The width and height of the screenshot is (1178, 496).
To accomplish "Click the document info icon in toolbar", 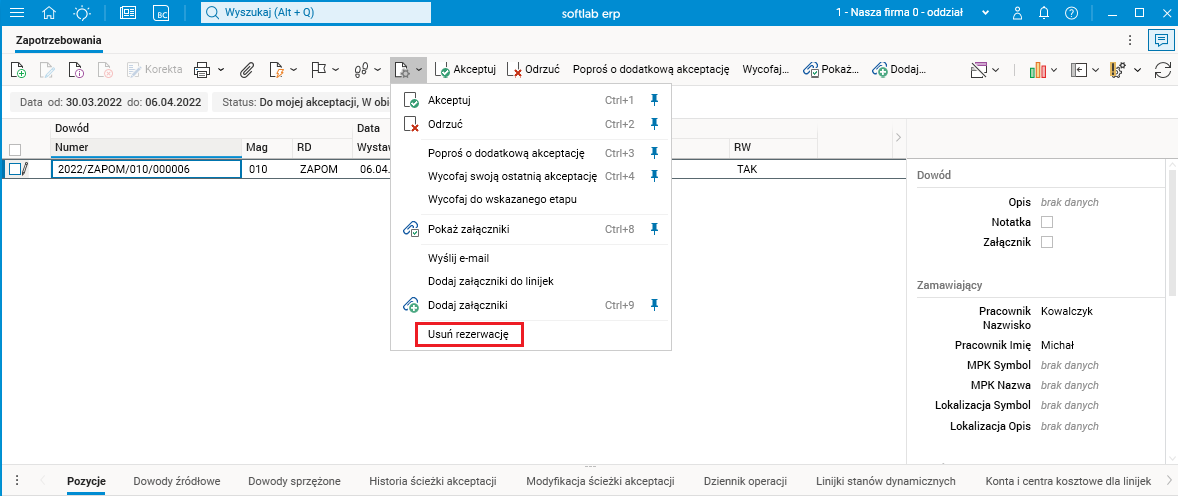I will click(x=76, y=70).
